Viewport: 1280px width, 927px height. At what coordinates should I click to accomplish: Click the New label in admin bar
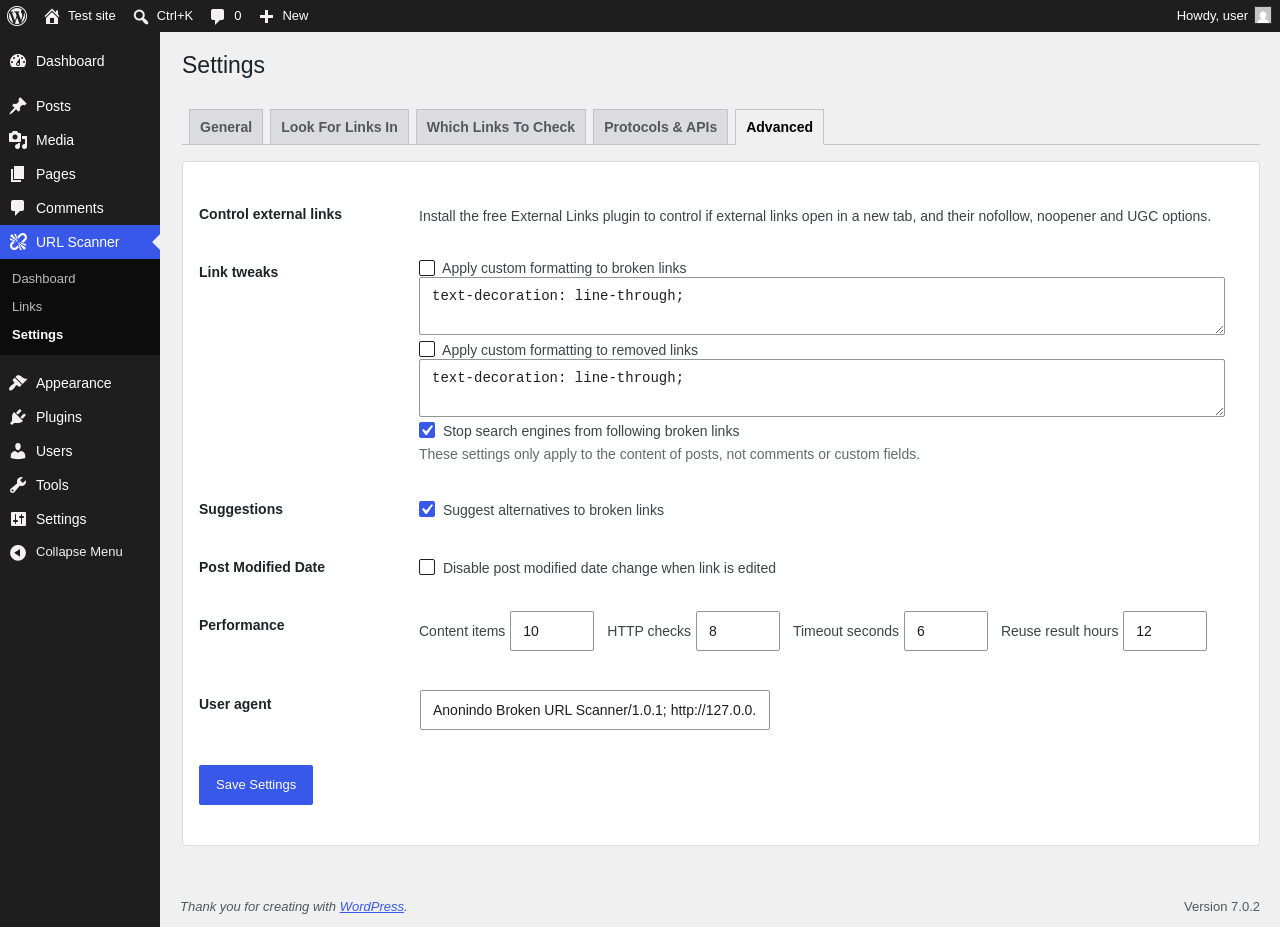(295, 15)
